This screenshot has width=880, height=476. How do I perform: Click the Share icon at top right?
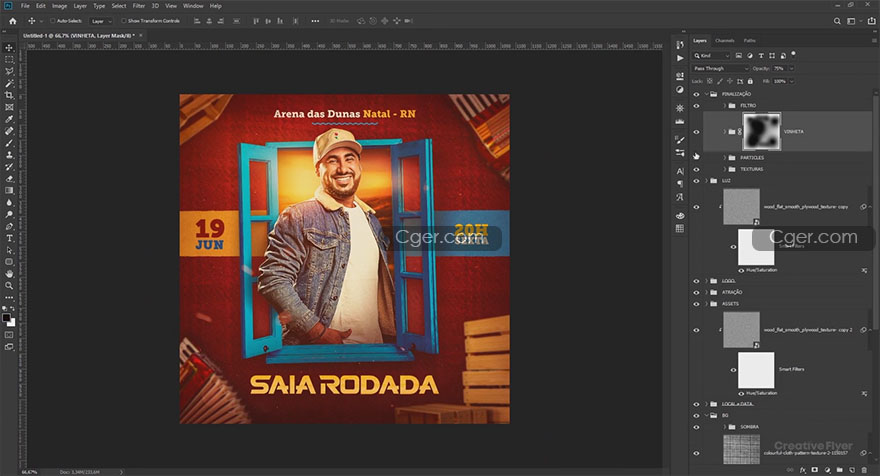[x=872, y=21]
